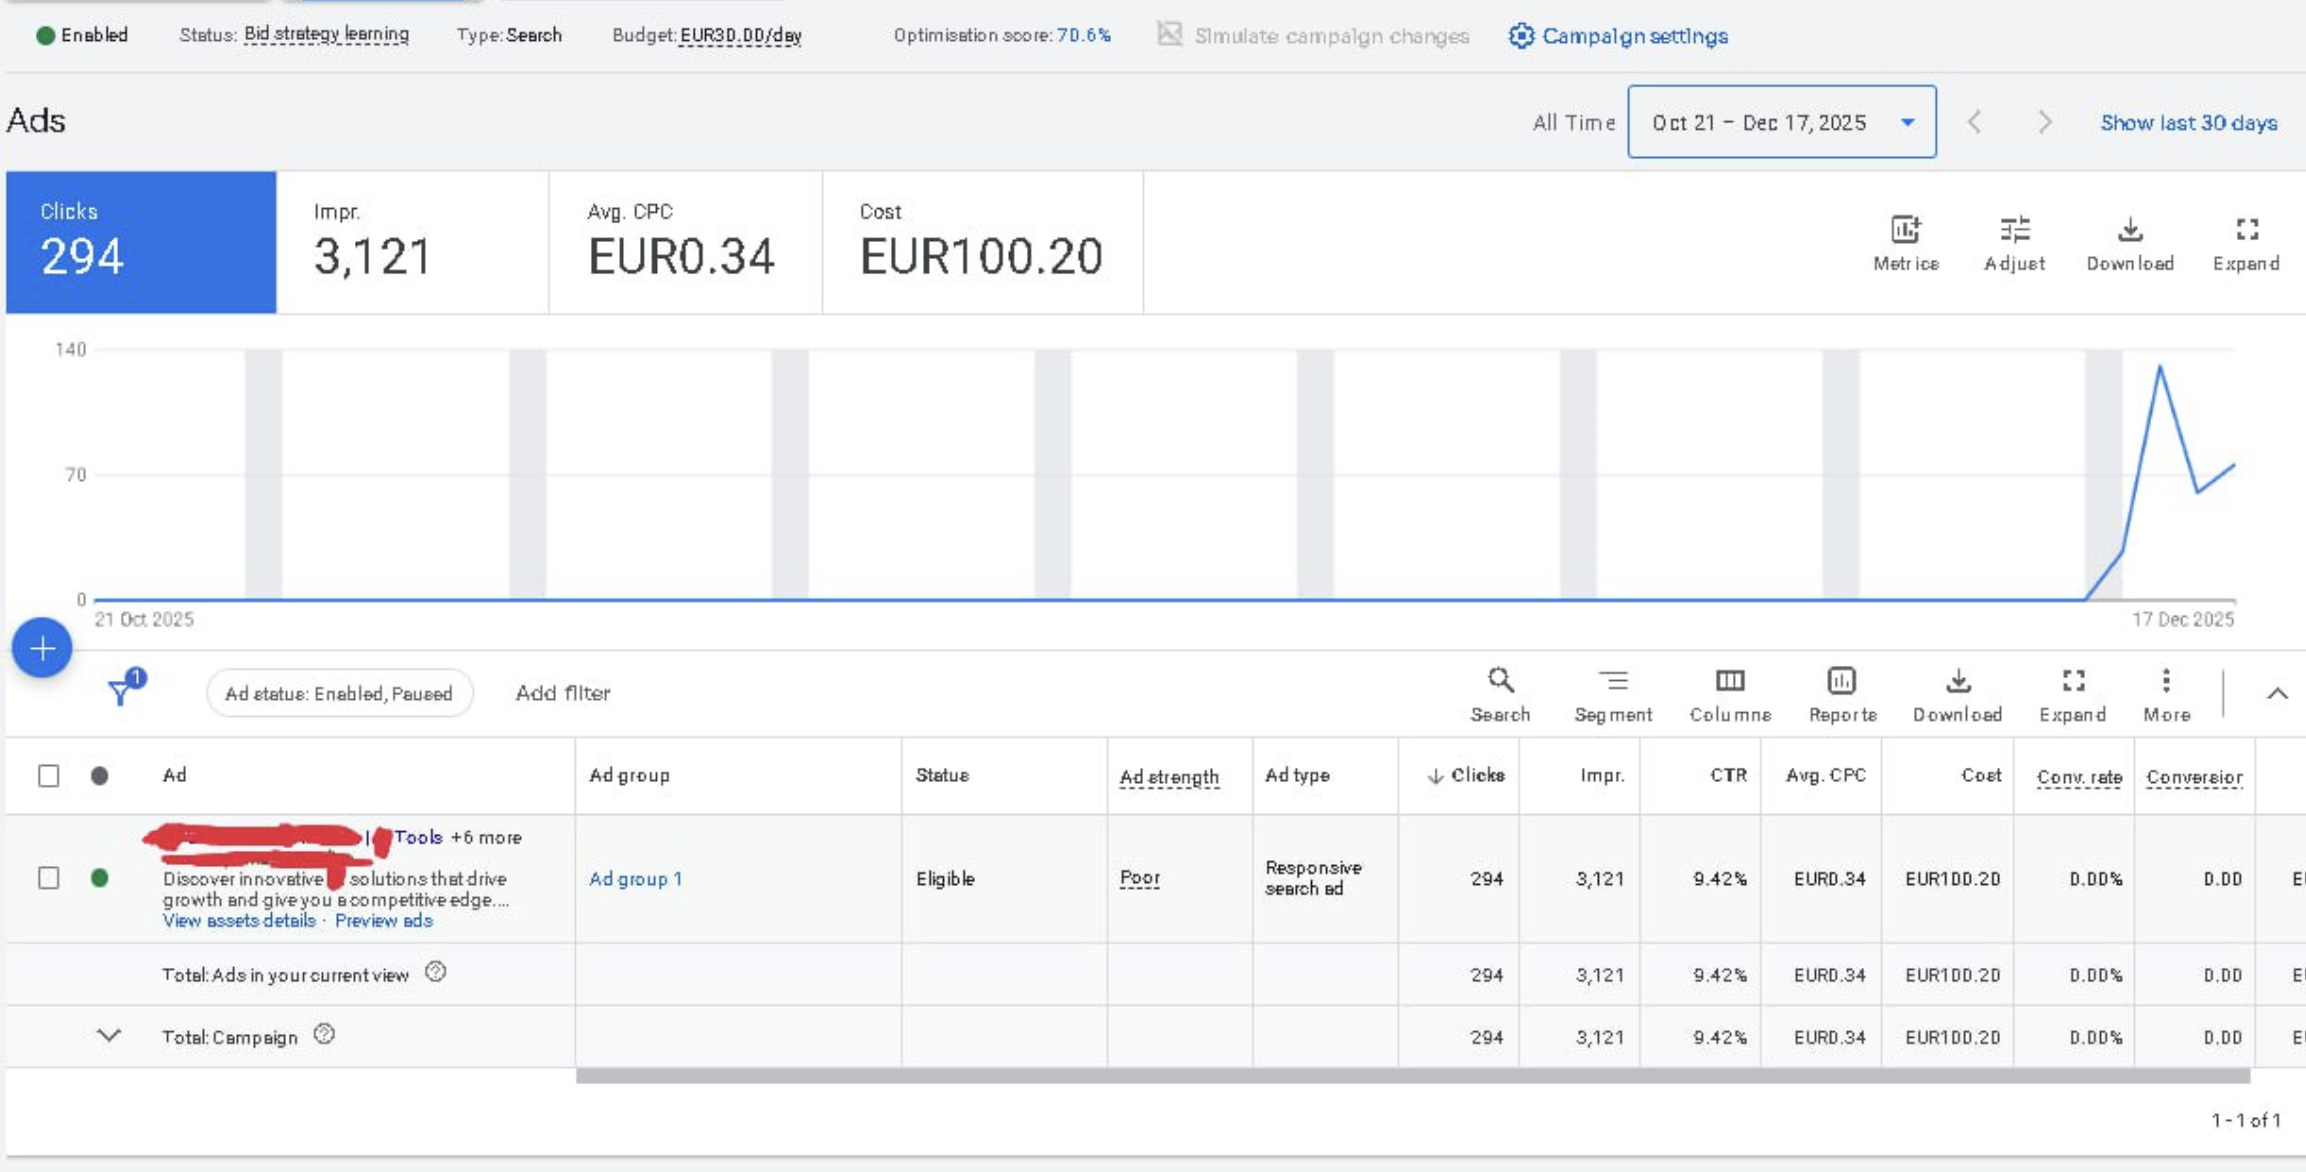Click the table Search icon
2306x1172 pixels.
1500,693
